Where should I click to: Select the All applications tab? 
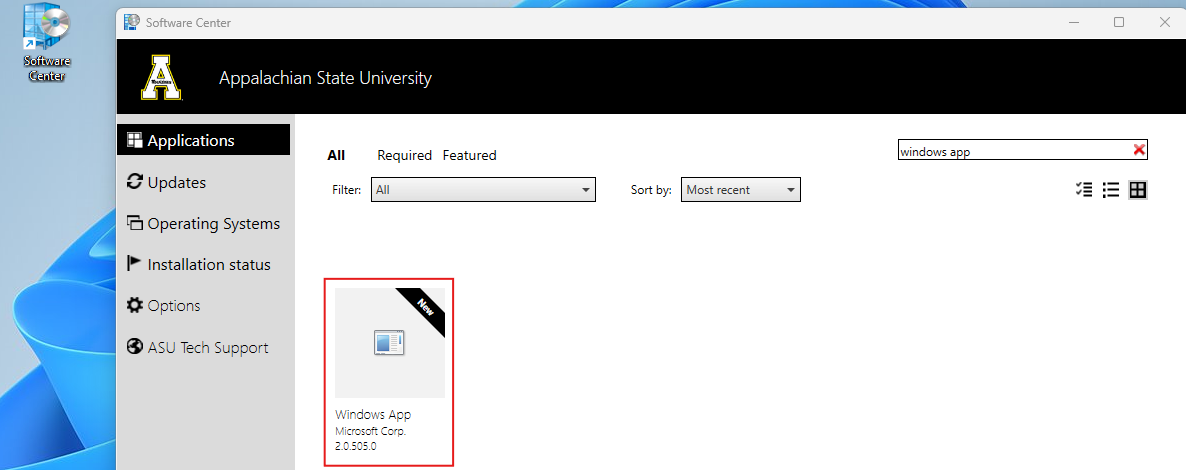(x=336, y=155)
